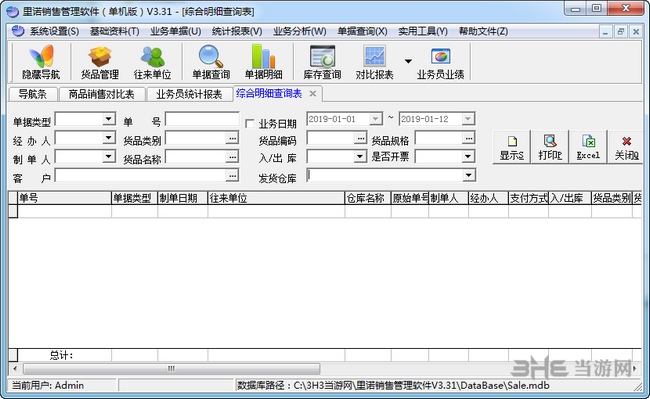Open the 帮助文件(Z) menu
This screenshot has width=650, height=399.
(483, 31)
